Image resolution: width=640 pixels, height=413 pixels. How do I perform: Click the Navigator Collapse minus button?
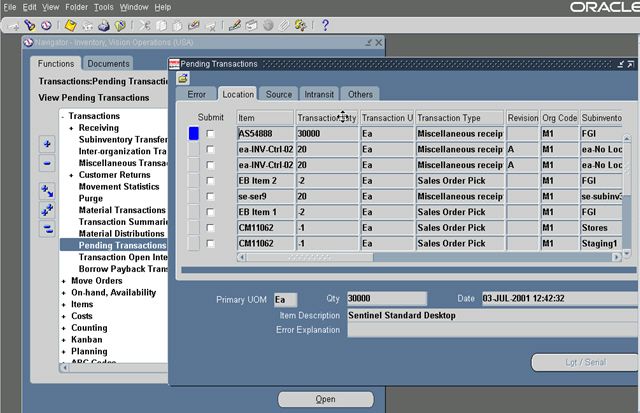point(47,163)
